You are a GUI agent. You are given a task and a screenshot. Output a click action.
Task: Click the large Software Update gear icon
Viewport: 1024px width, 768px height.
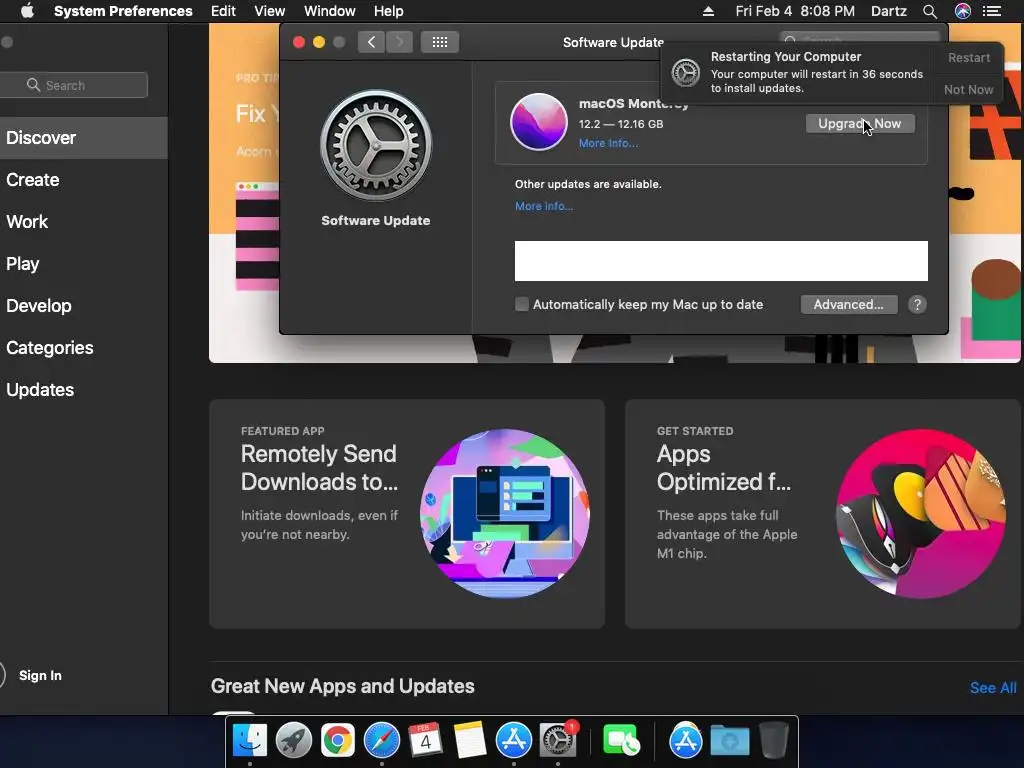(376, 145)
